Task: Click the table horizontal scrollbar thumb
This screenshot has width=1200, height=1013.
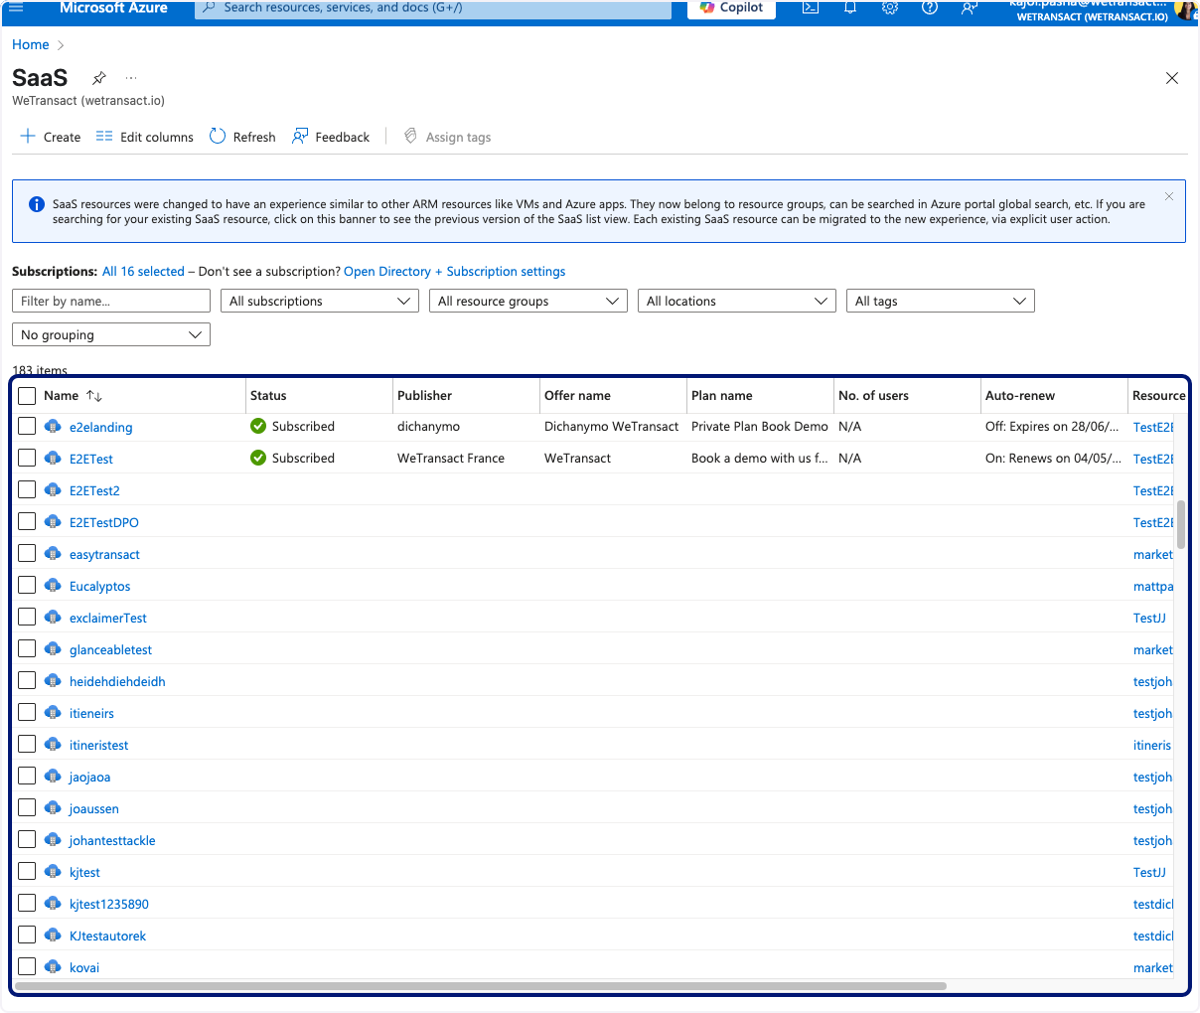Action: (481, 986)
